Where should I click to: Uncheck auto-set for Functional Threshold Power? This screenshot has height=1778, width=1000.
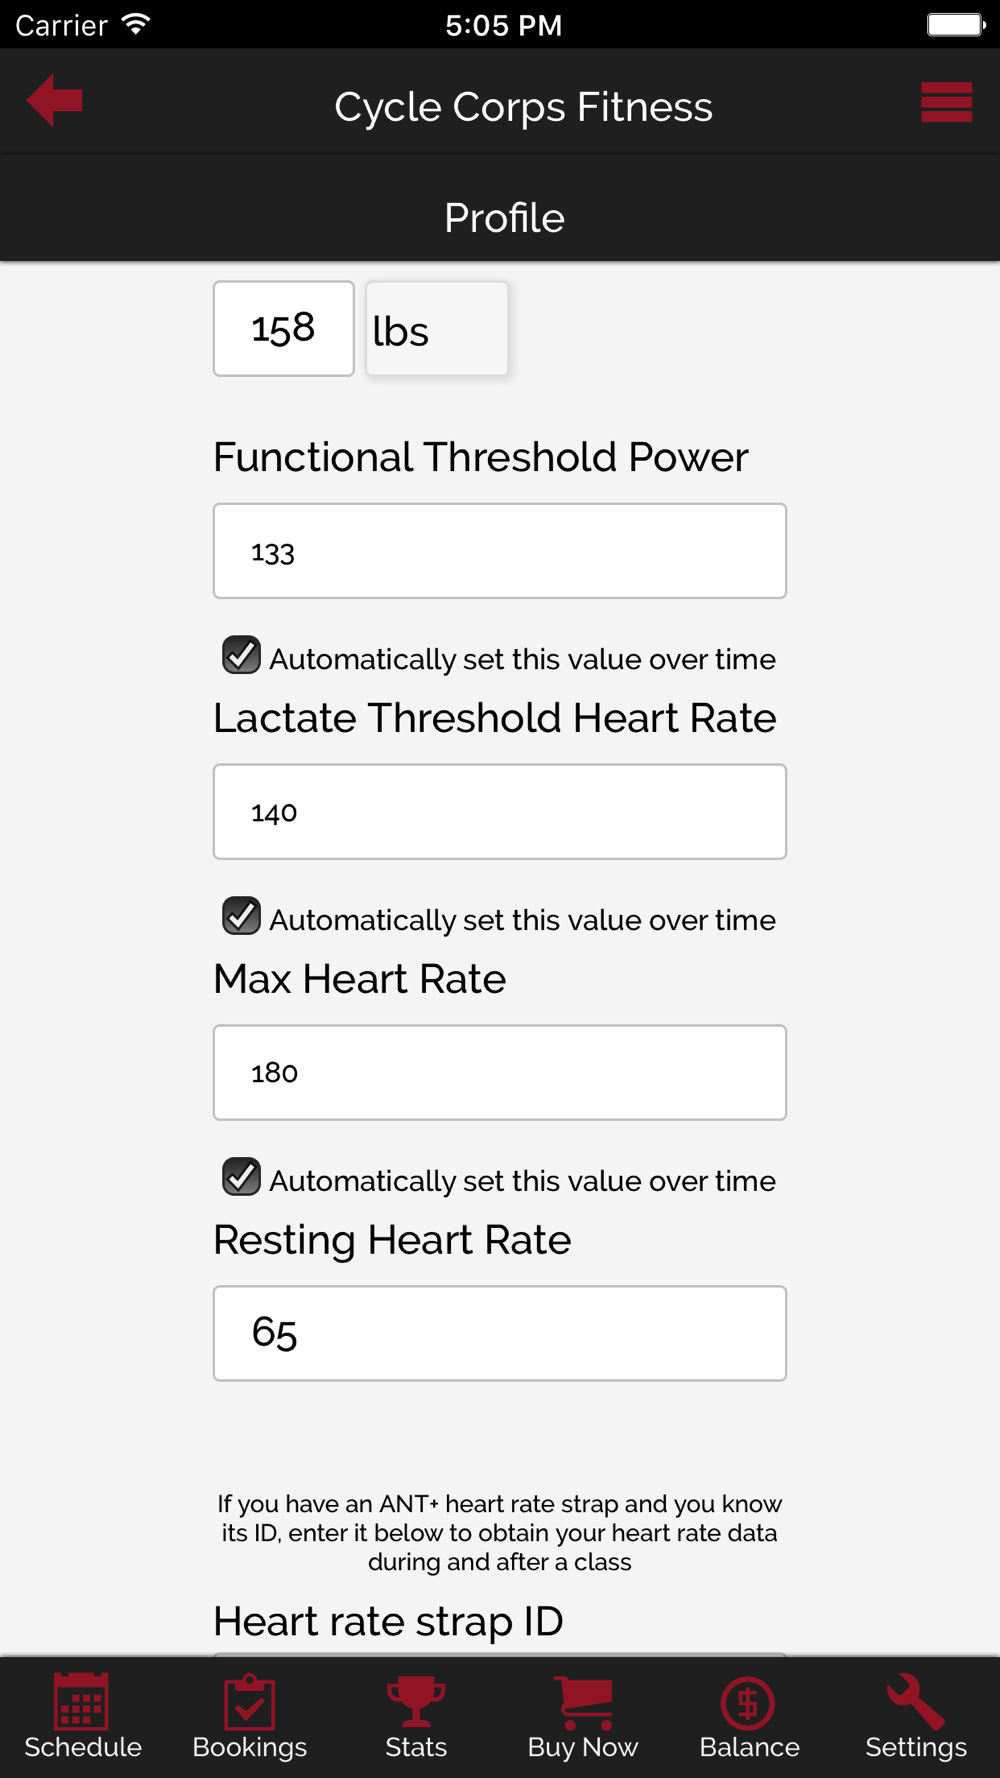[241, 656]
